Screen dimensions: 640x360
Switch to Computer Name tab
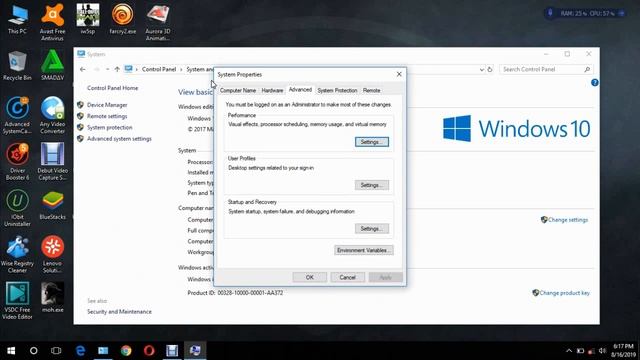click(x=238, y=91)
